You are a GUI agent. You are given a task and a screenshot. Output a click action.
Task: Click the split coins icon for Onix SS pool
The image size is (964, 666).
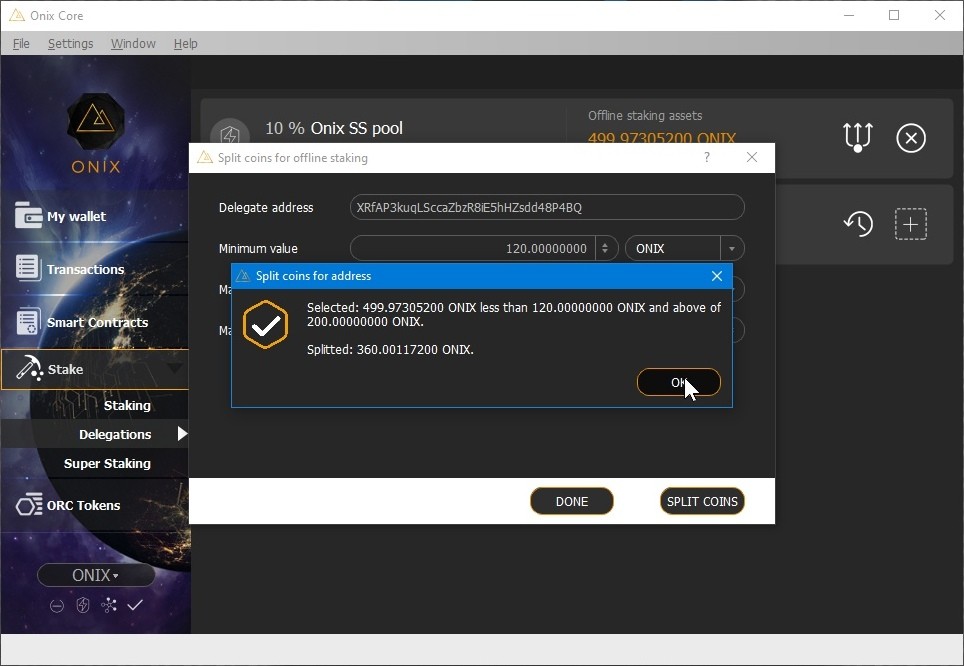tap(858, 137)
